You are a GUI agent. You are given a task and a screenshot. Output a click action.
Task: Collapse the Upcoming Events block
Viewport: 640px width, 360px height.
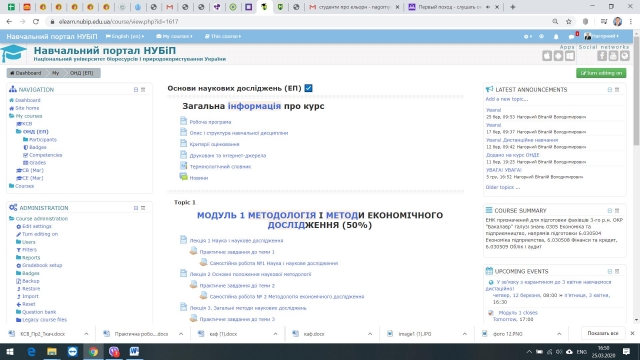click(609, 271)
